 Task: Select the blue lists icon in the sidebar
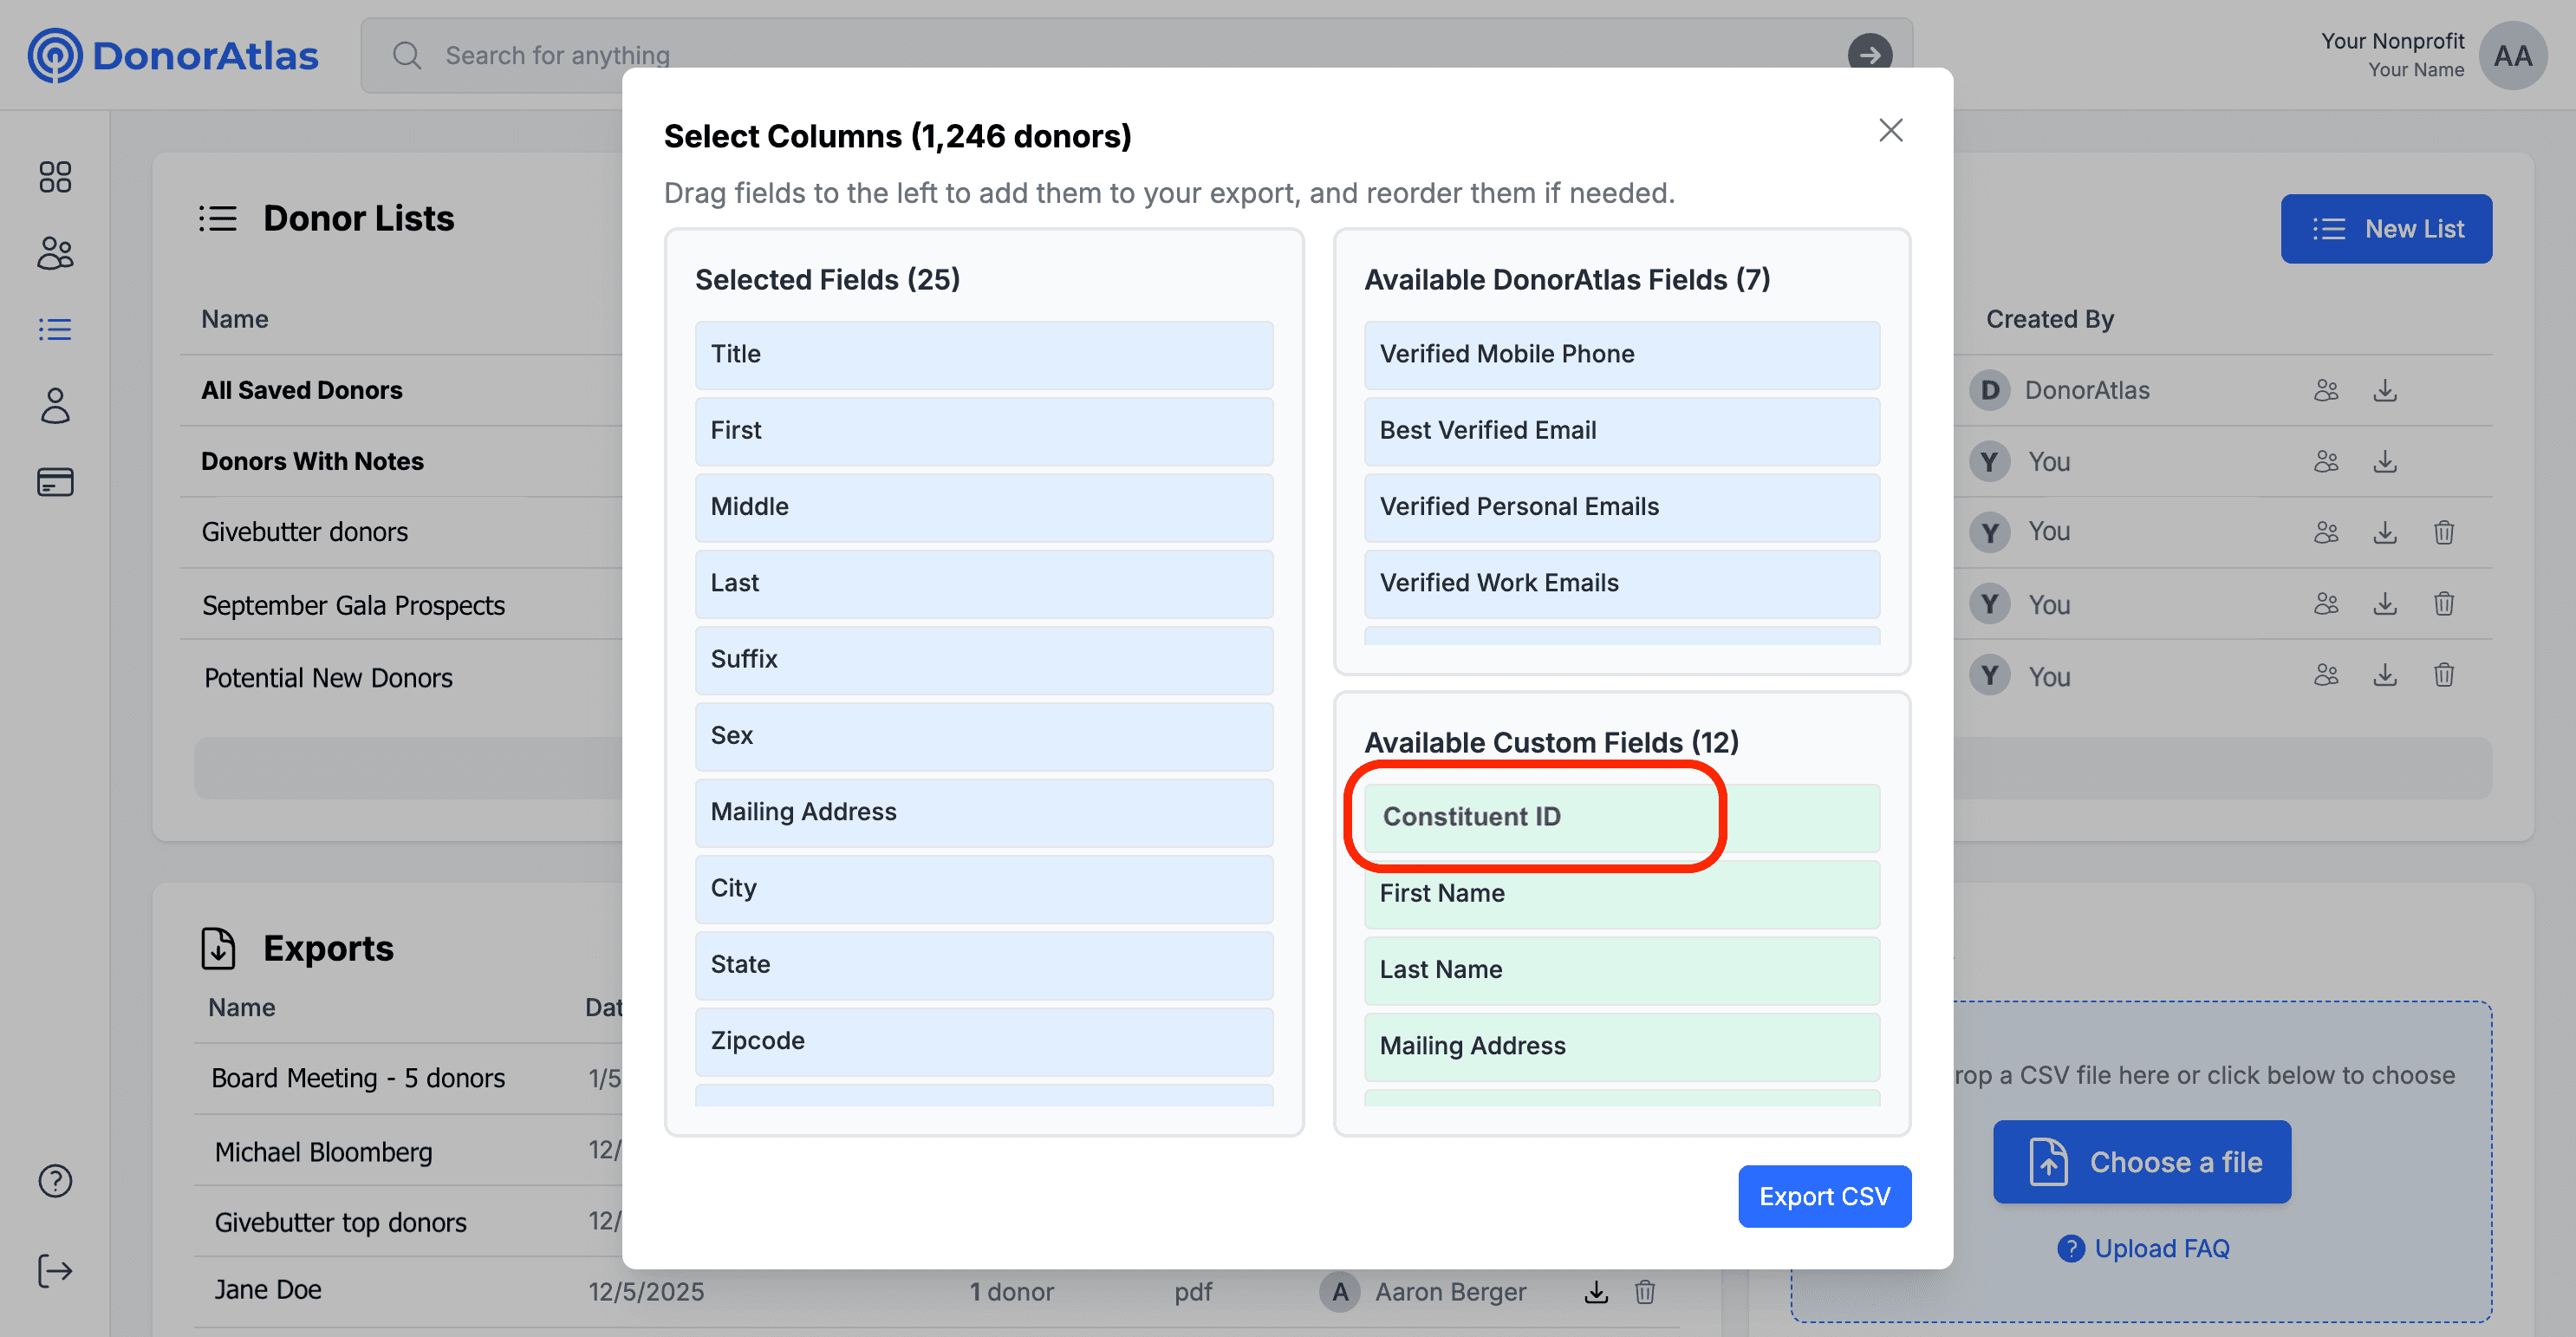tap(55, 329)
